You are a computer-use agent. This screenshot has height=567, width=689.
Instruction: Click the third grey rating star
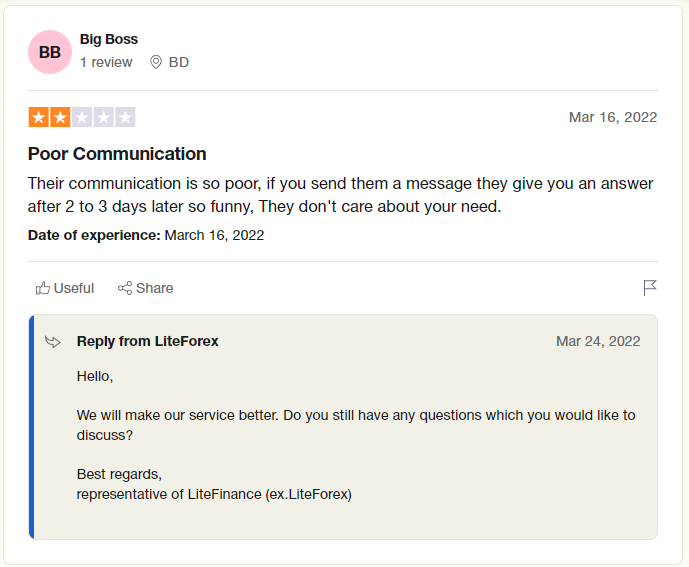(82, 117)
